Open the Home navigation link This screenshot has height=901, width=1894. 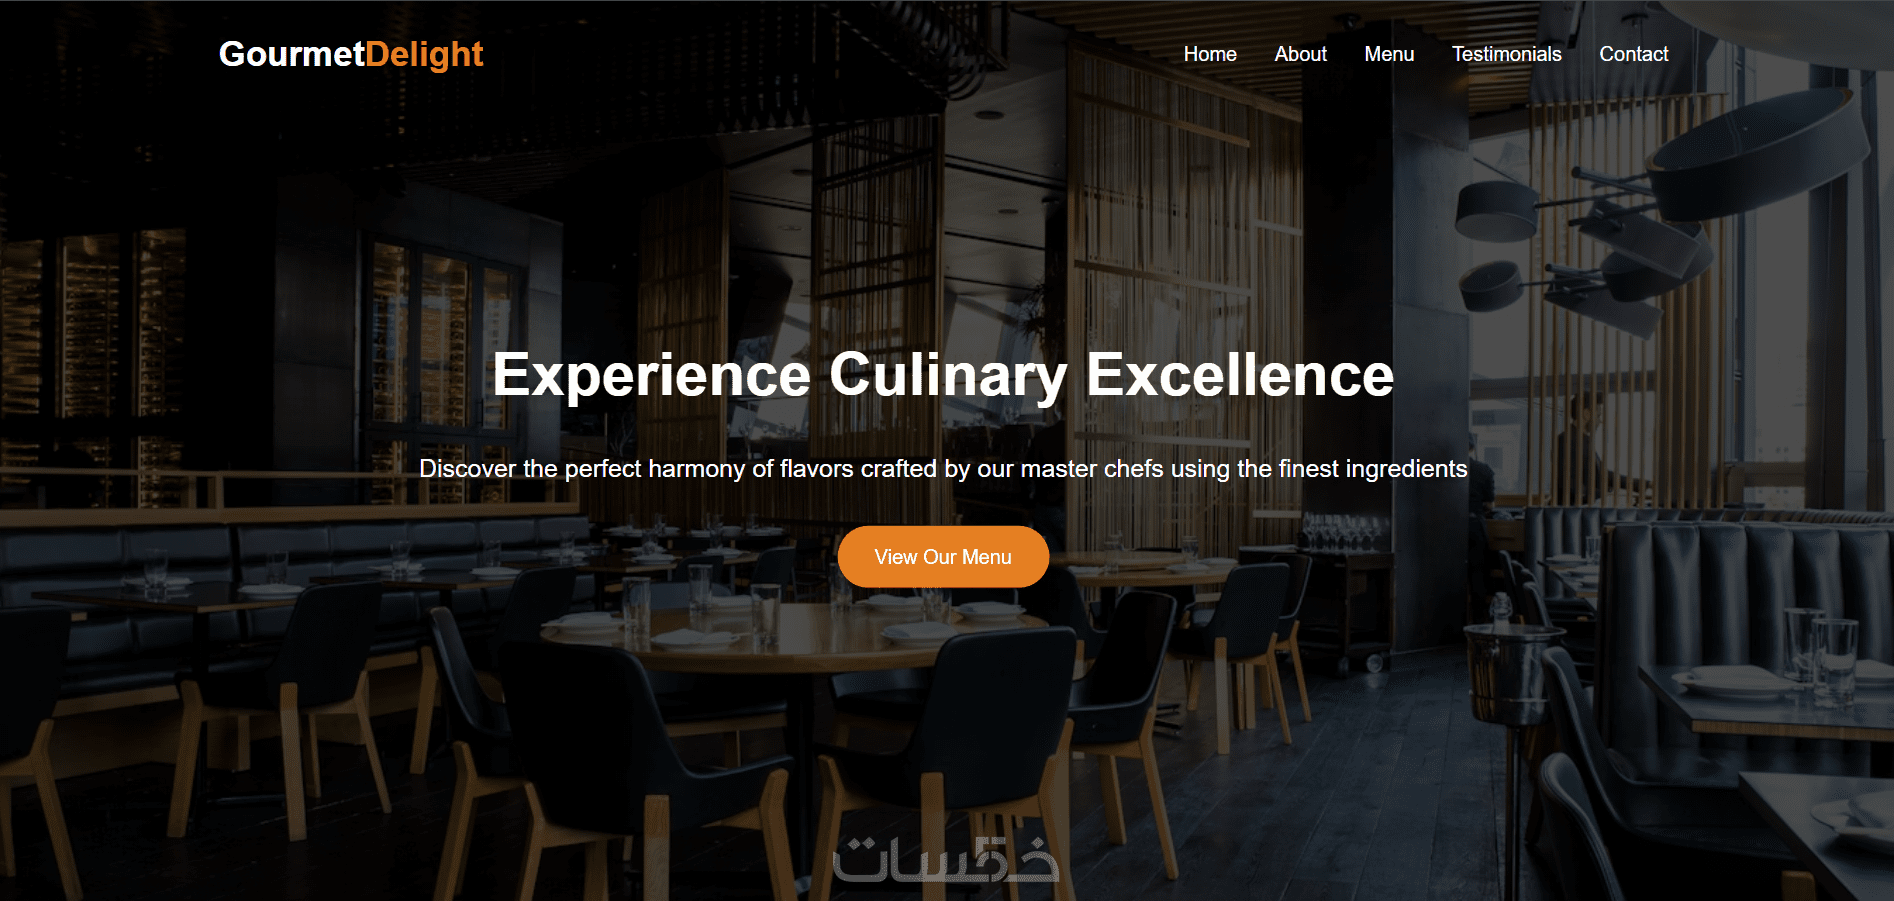(1210, 54)
